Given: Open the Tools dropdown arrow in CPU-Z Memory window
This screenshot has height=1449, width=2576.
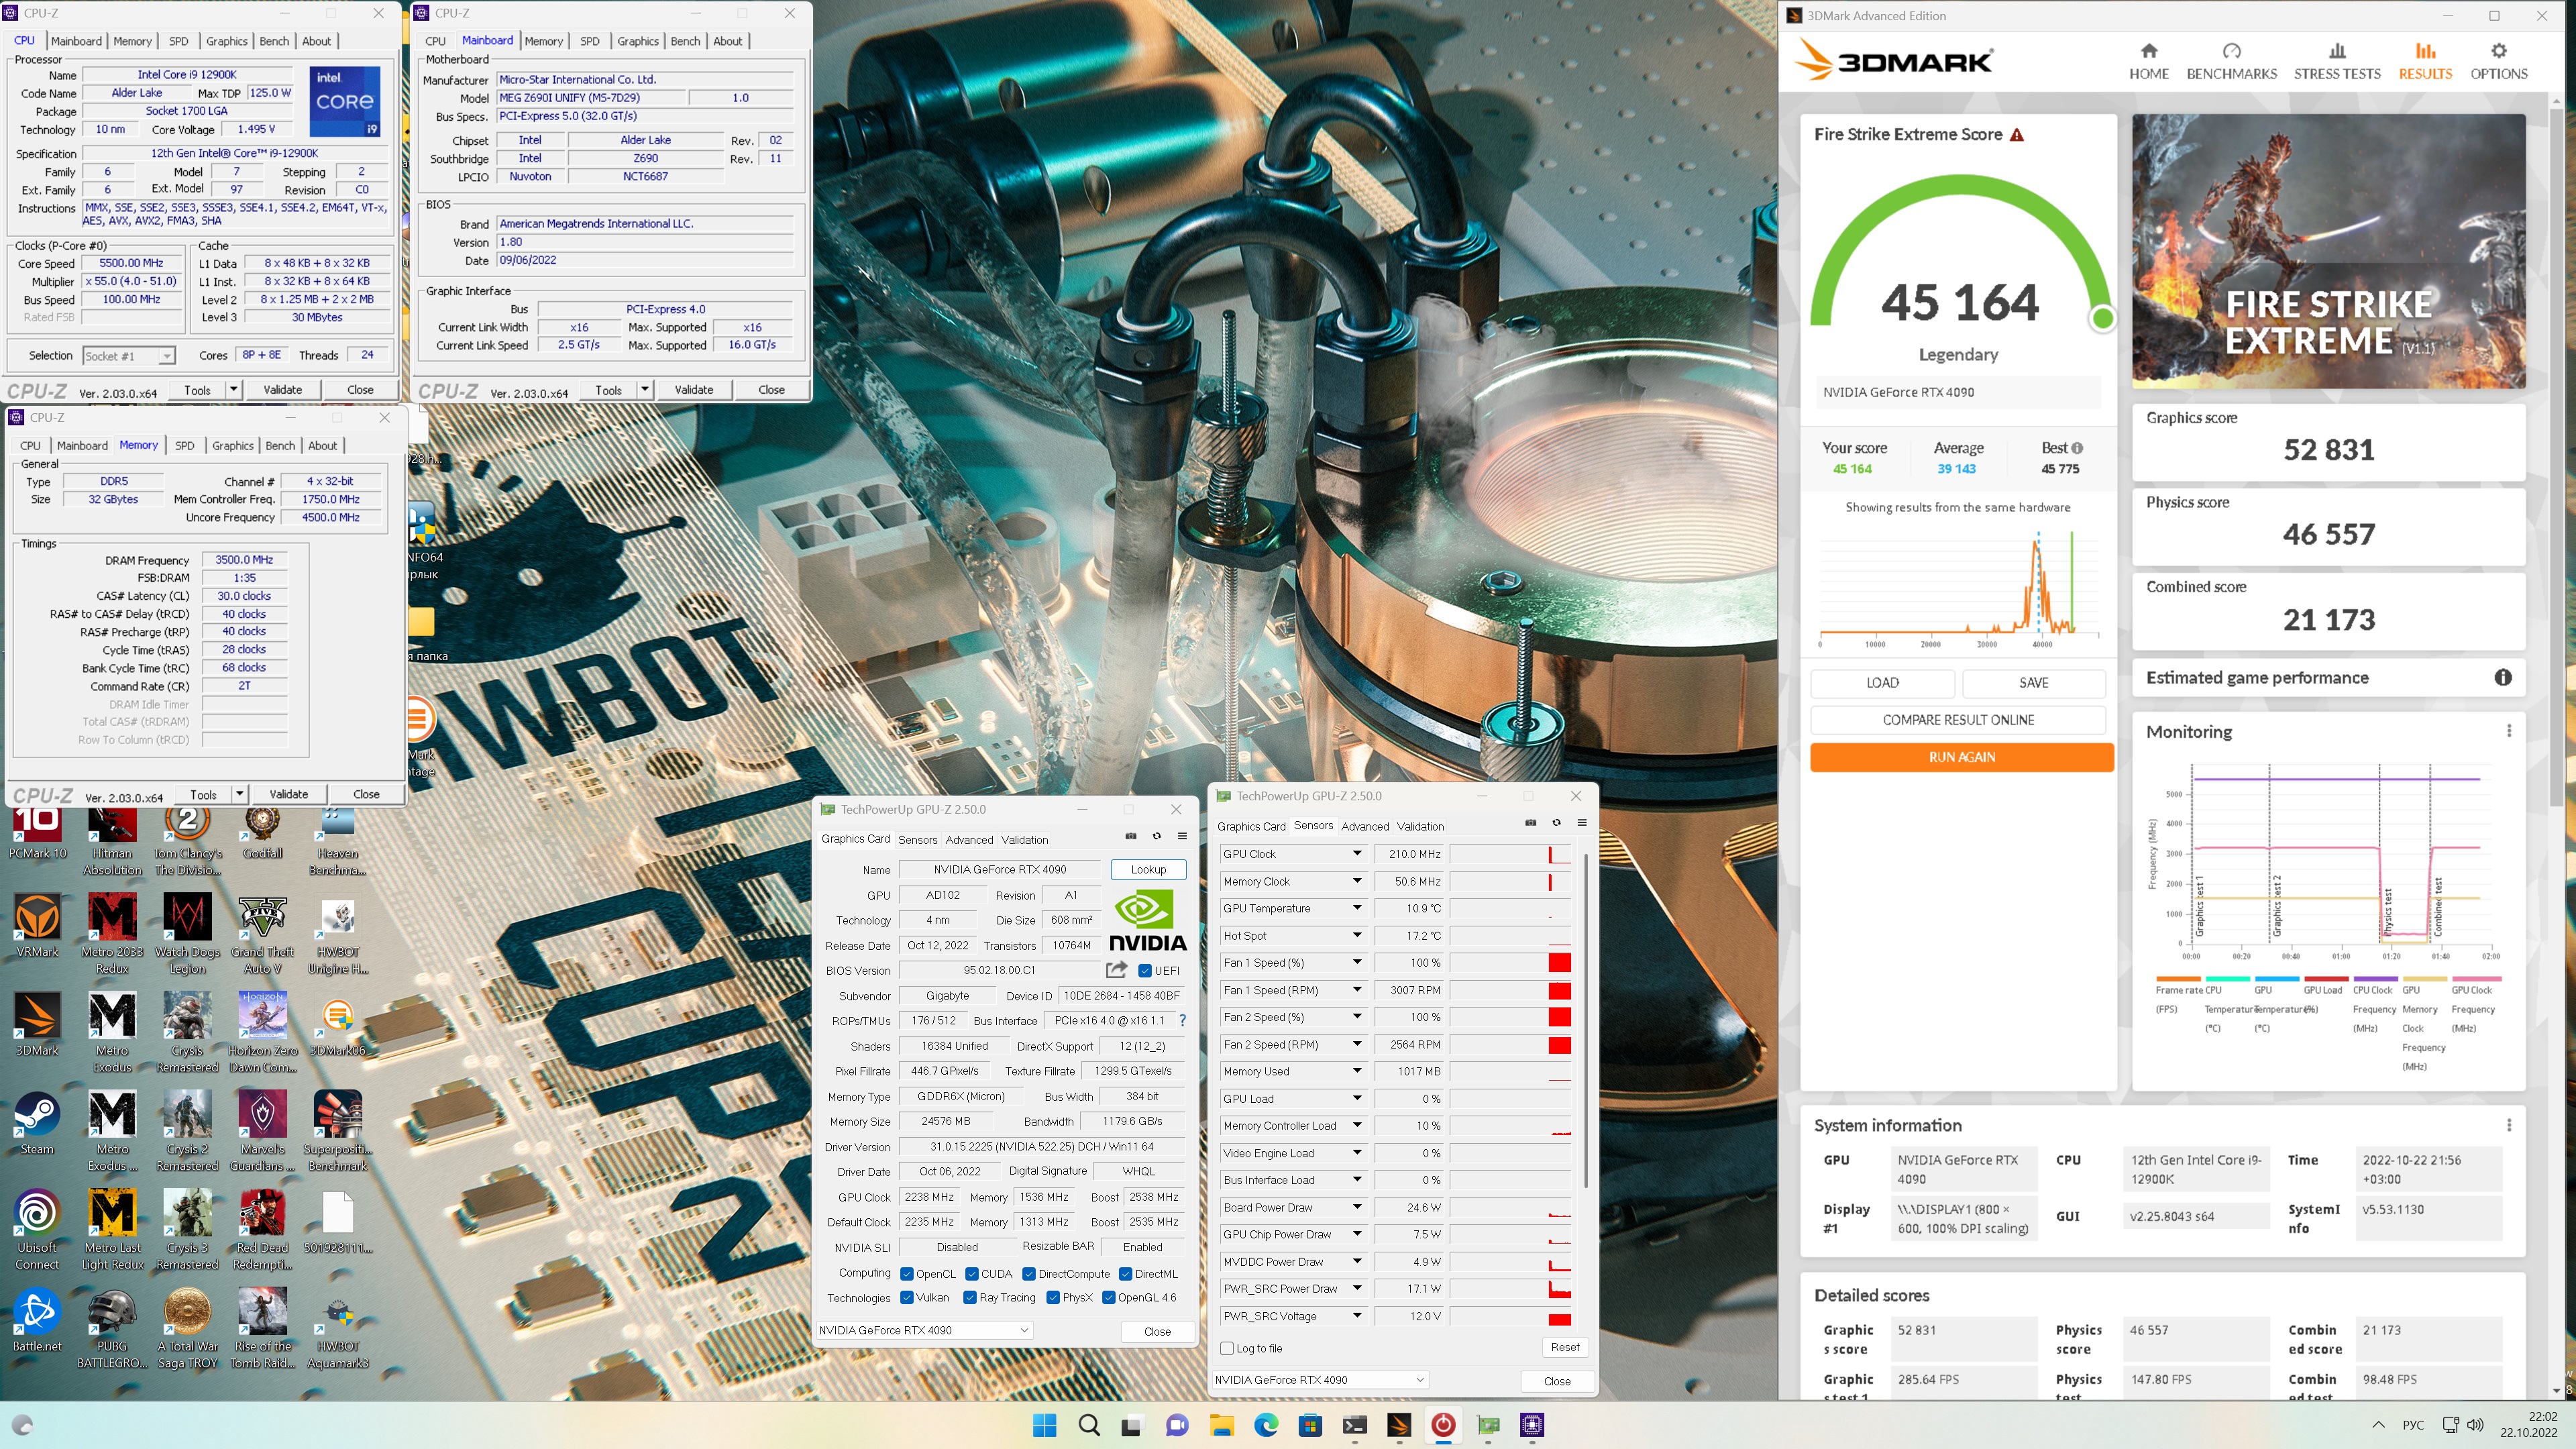Looking at the screenshot, I should click(239, 794).
